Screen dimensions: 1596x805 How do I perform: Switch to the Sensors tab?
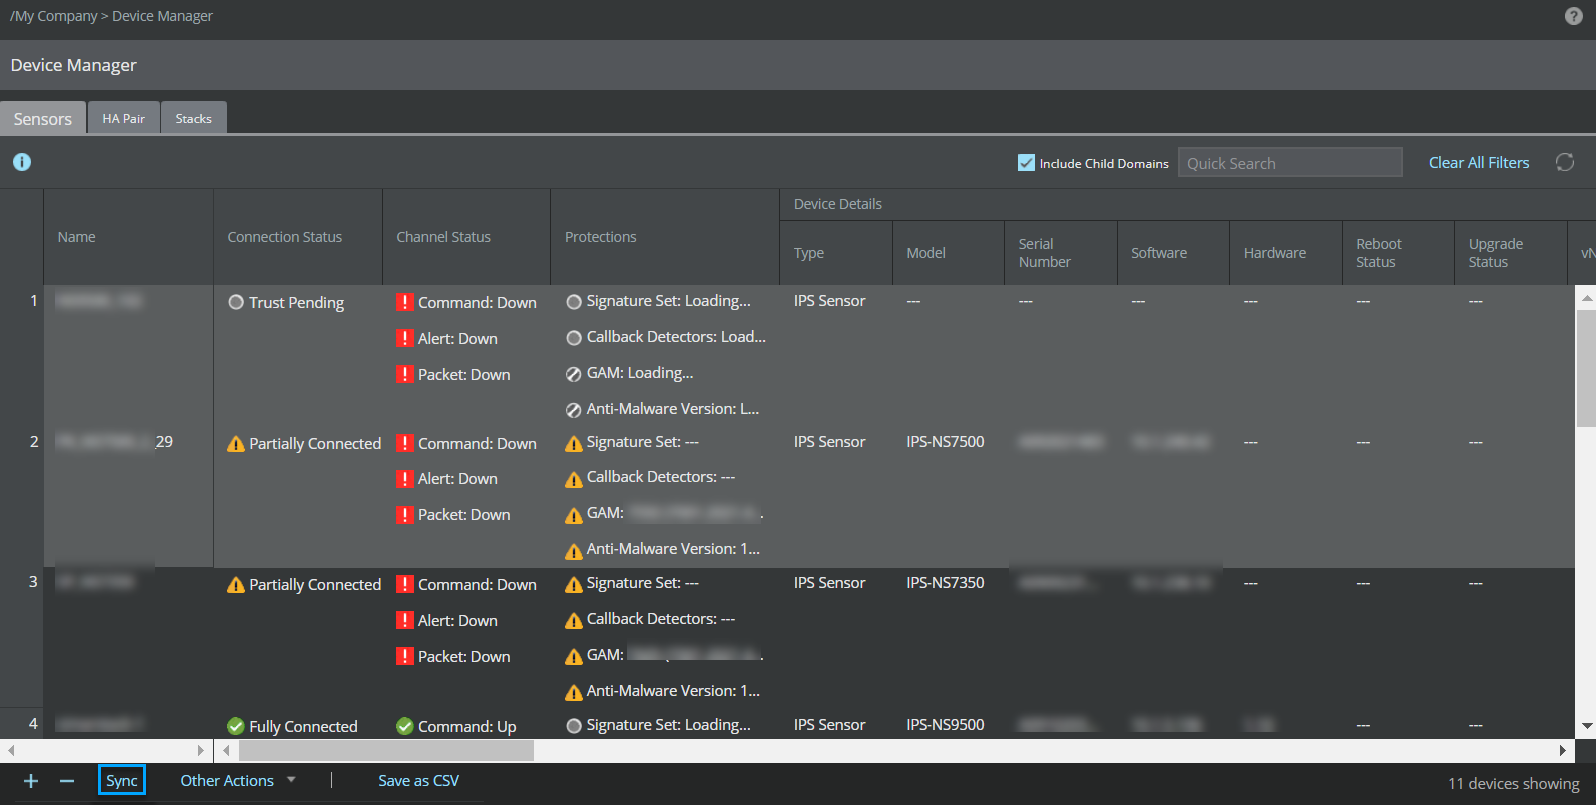point(43,118)
